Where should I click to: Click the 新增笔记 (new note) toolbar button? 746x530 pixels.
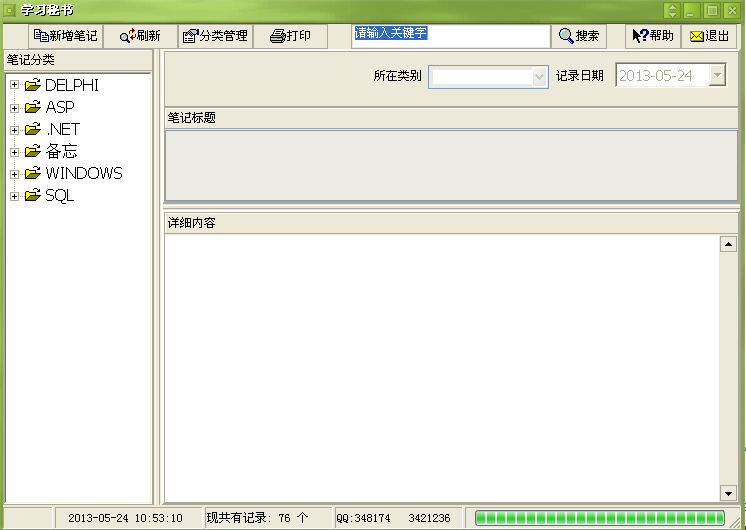pyautogui.click(x=66, y=36)
